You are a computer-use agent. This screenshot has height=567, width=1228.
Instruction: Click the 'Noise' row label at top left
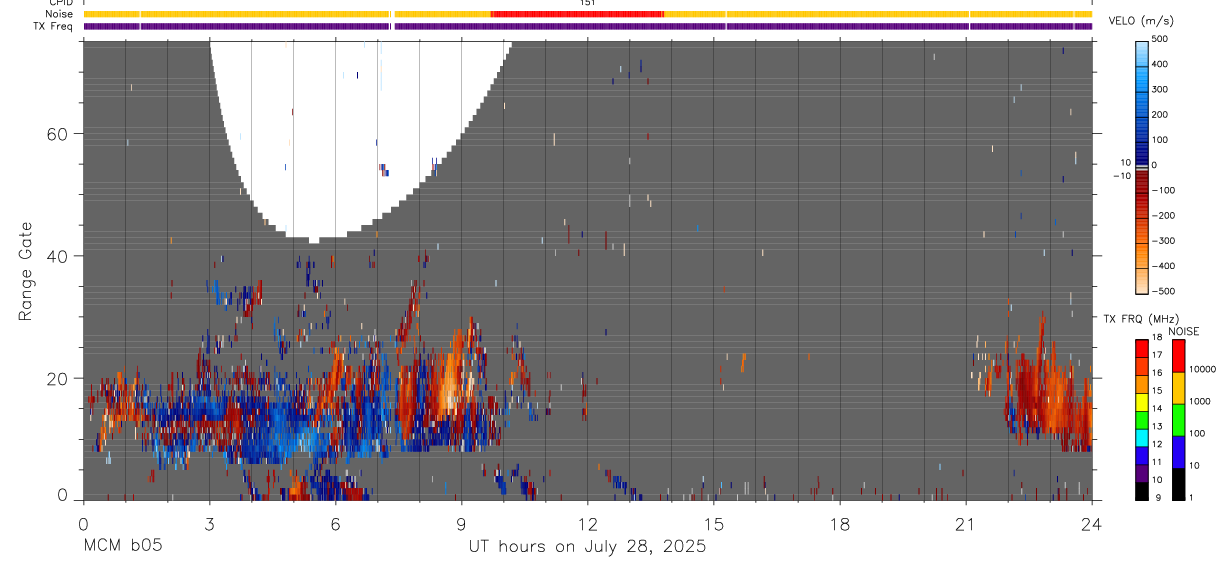tap(60, 14)
